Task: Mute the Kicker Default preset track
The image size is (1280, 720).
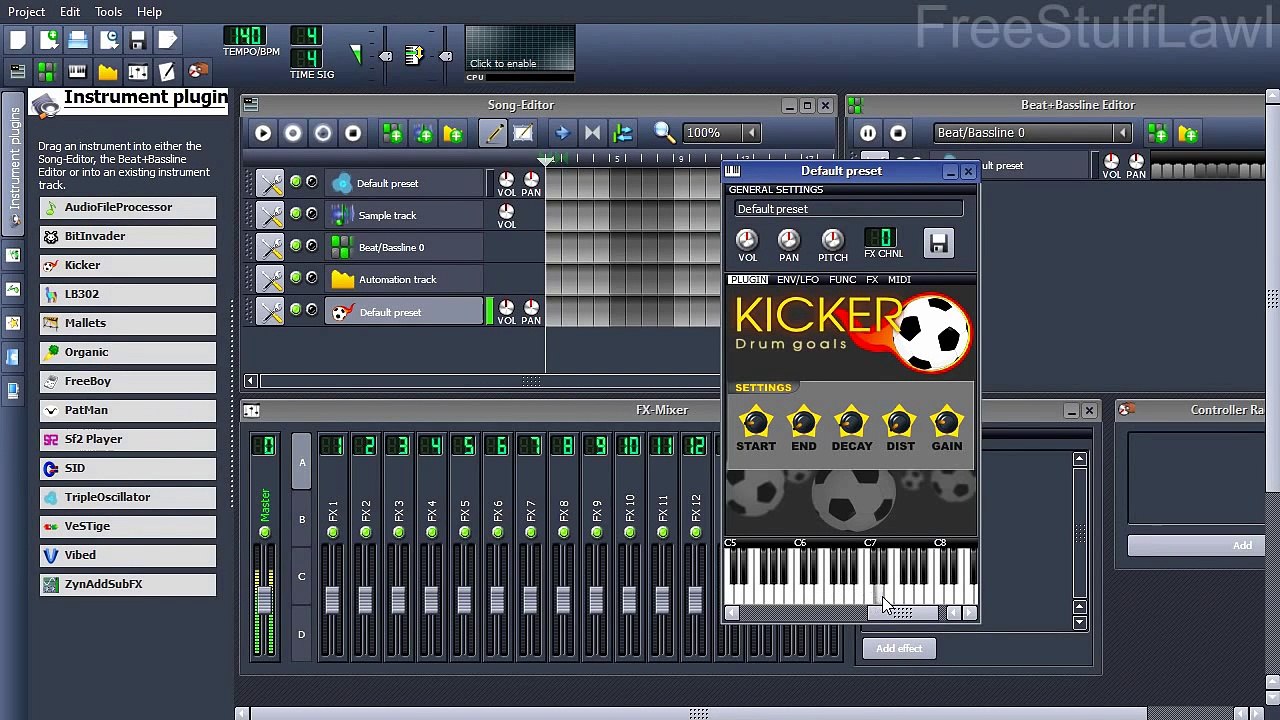Action: [x=295, y=310]
